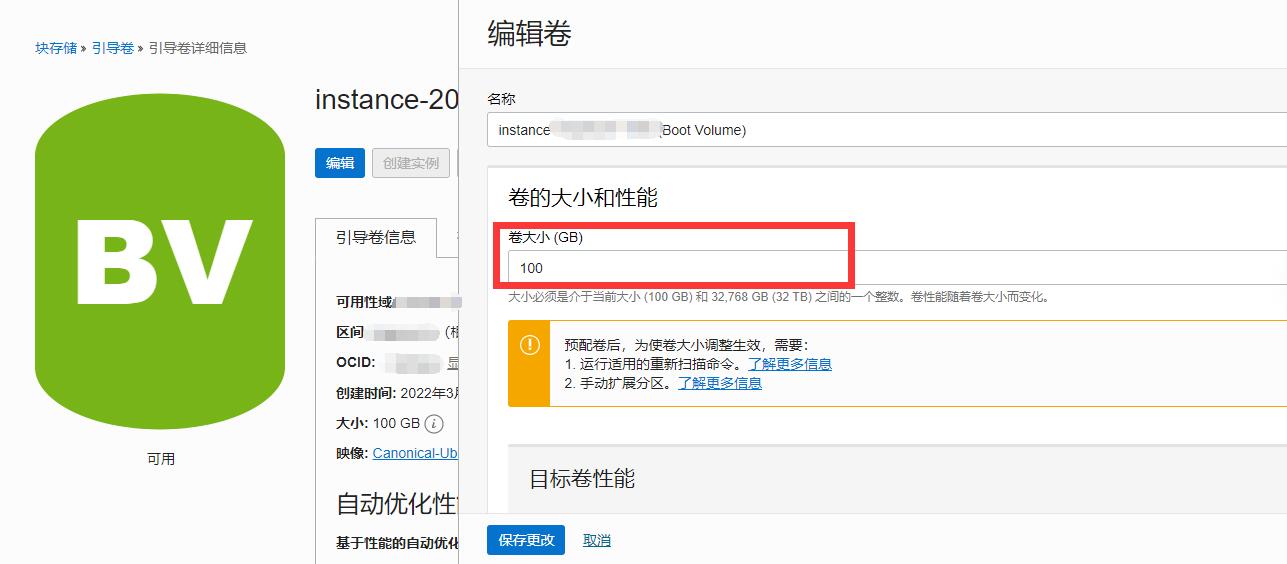
Task: Click the 目标卷性能 section heading
Action: pyautogui.click(x=582, y=479)
